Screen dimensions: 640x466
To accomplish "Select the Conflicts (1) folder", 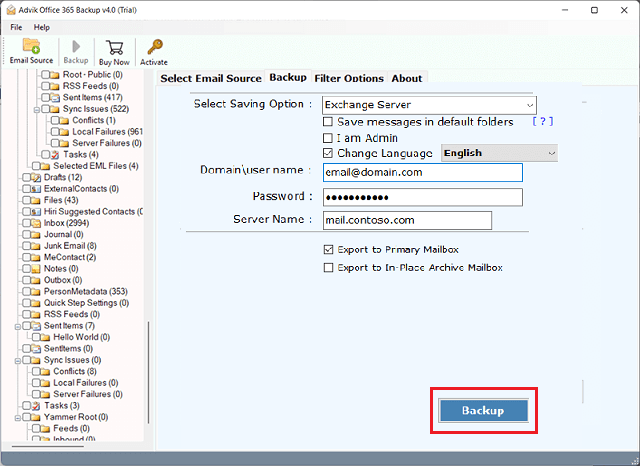I will (x=94, y=120).
